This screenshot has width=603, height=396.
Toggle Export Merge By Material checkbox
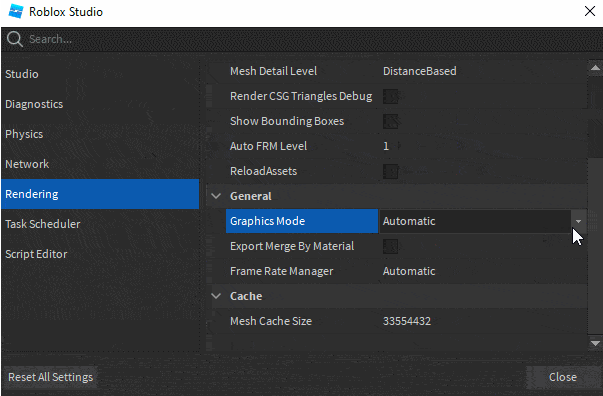390,246
